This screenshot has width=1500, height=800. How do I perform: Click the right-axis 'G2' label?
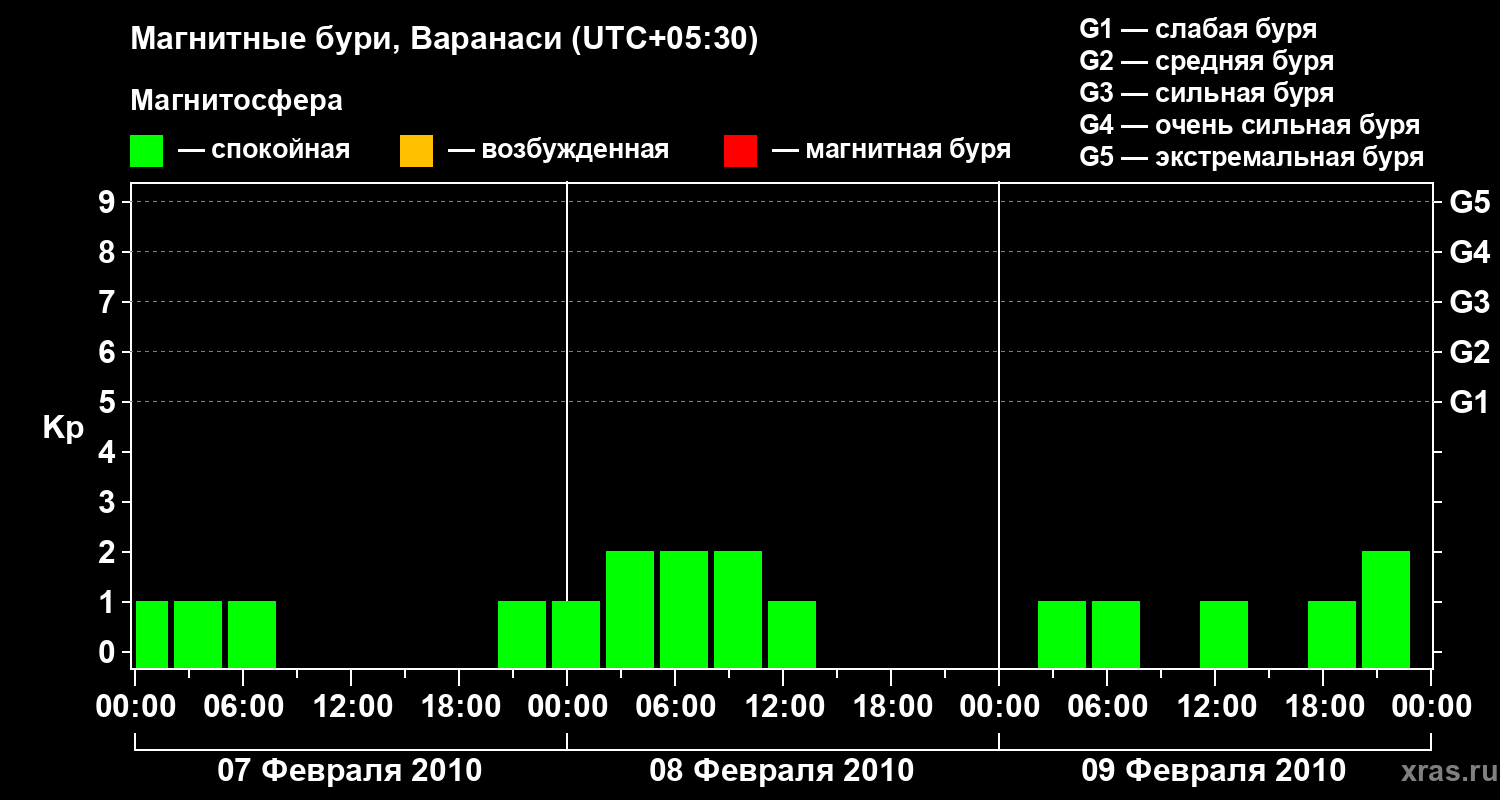click(x=1469, y=352)
